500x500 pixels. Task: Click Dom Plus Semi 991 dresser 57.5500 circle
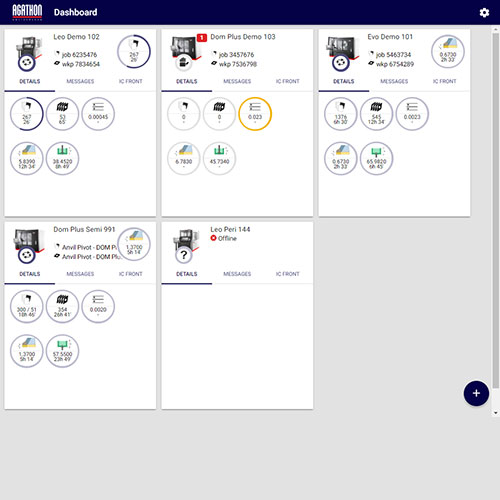click(x=62, y=351)
